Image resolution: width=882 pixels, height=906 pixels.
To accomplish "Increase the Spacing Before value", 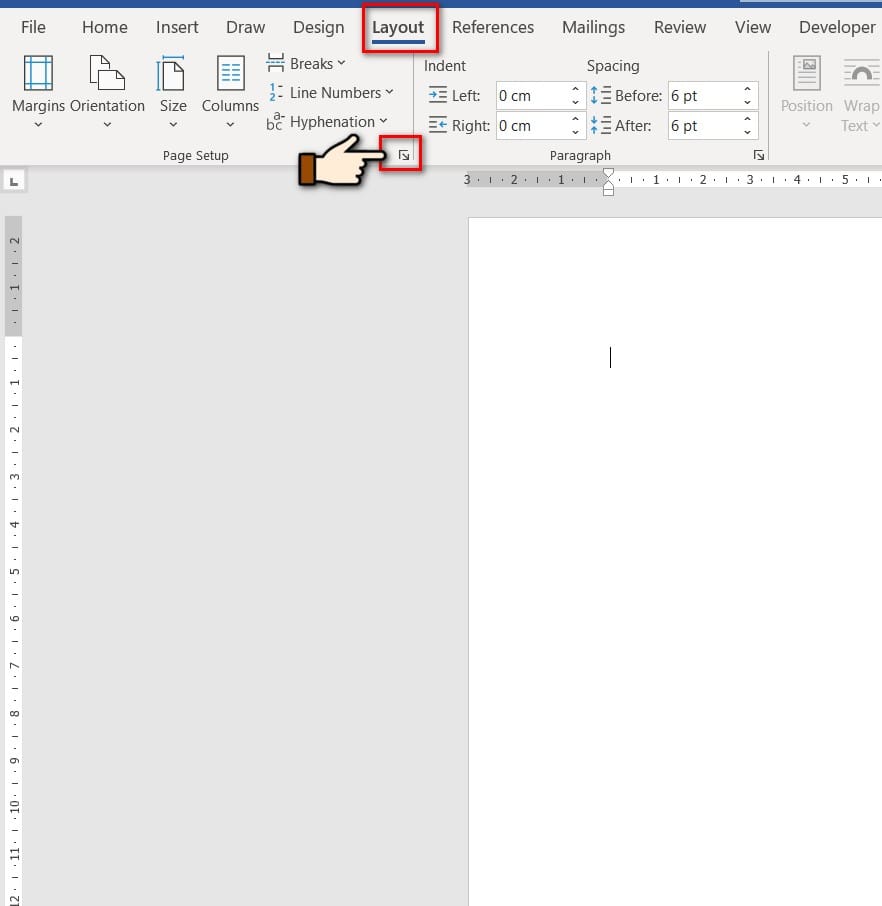I will pos(747,89).
